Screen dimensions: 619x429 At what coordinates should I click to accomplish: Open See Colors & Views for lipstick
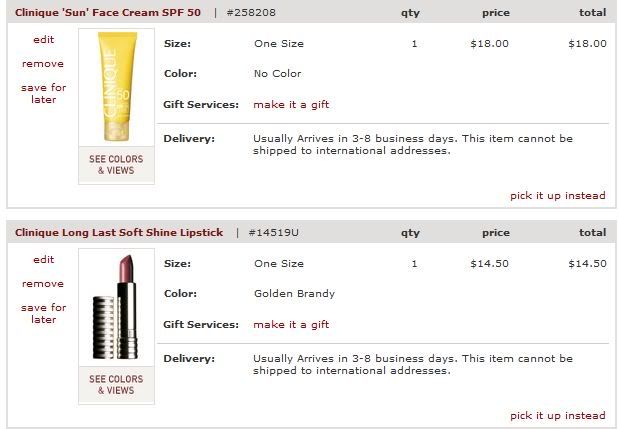(116, 385)
